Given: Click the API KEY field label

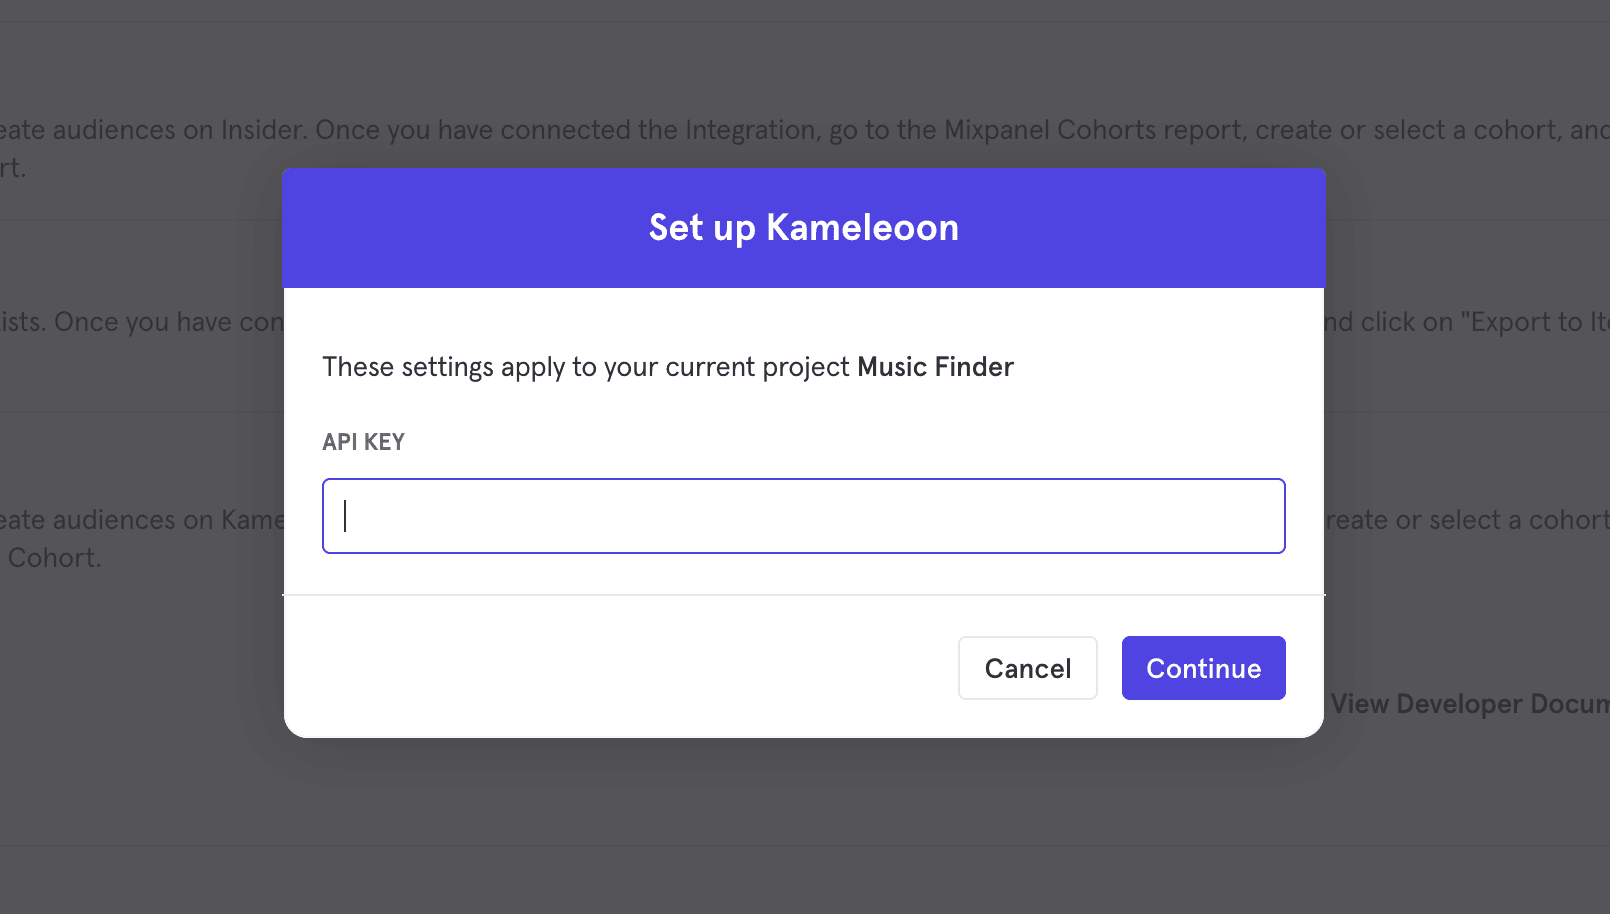Looking at the screenshot, I should tap(363, 441).
